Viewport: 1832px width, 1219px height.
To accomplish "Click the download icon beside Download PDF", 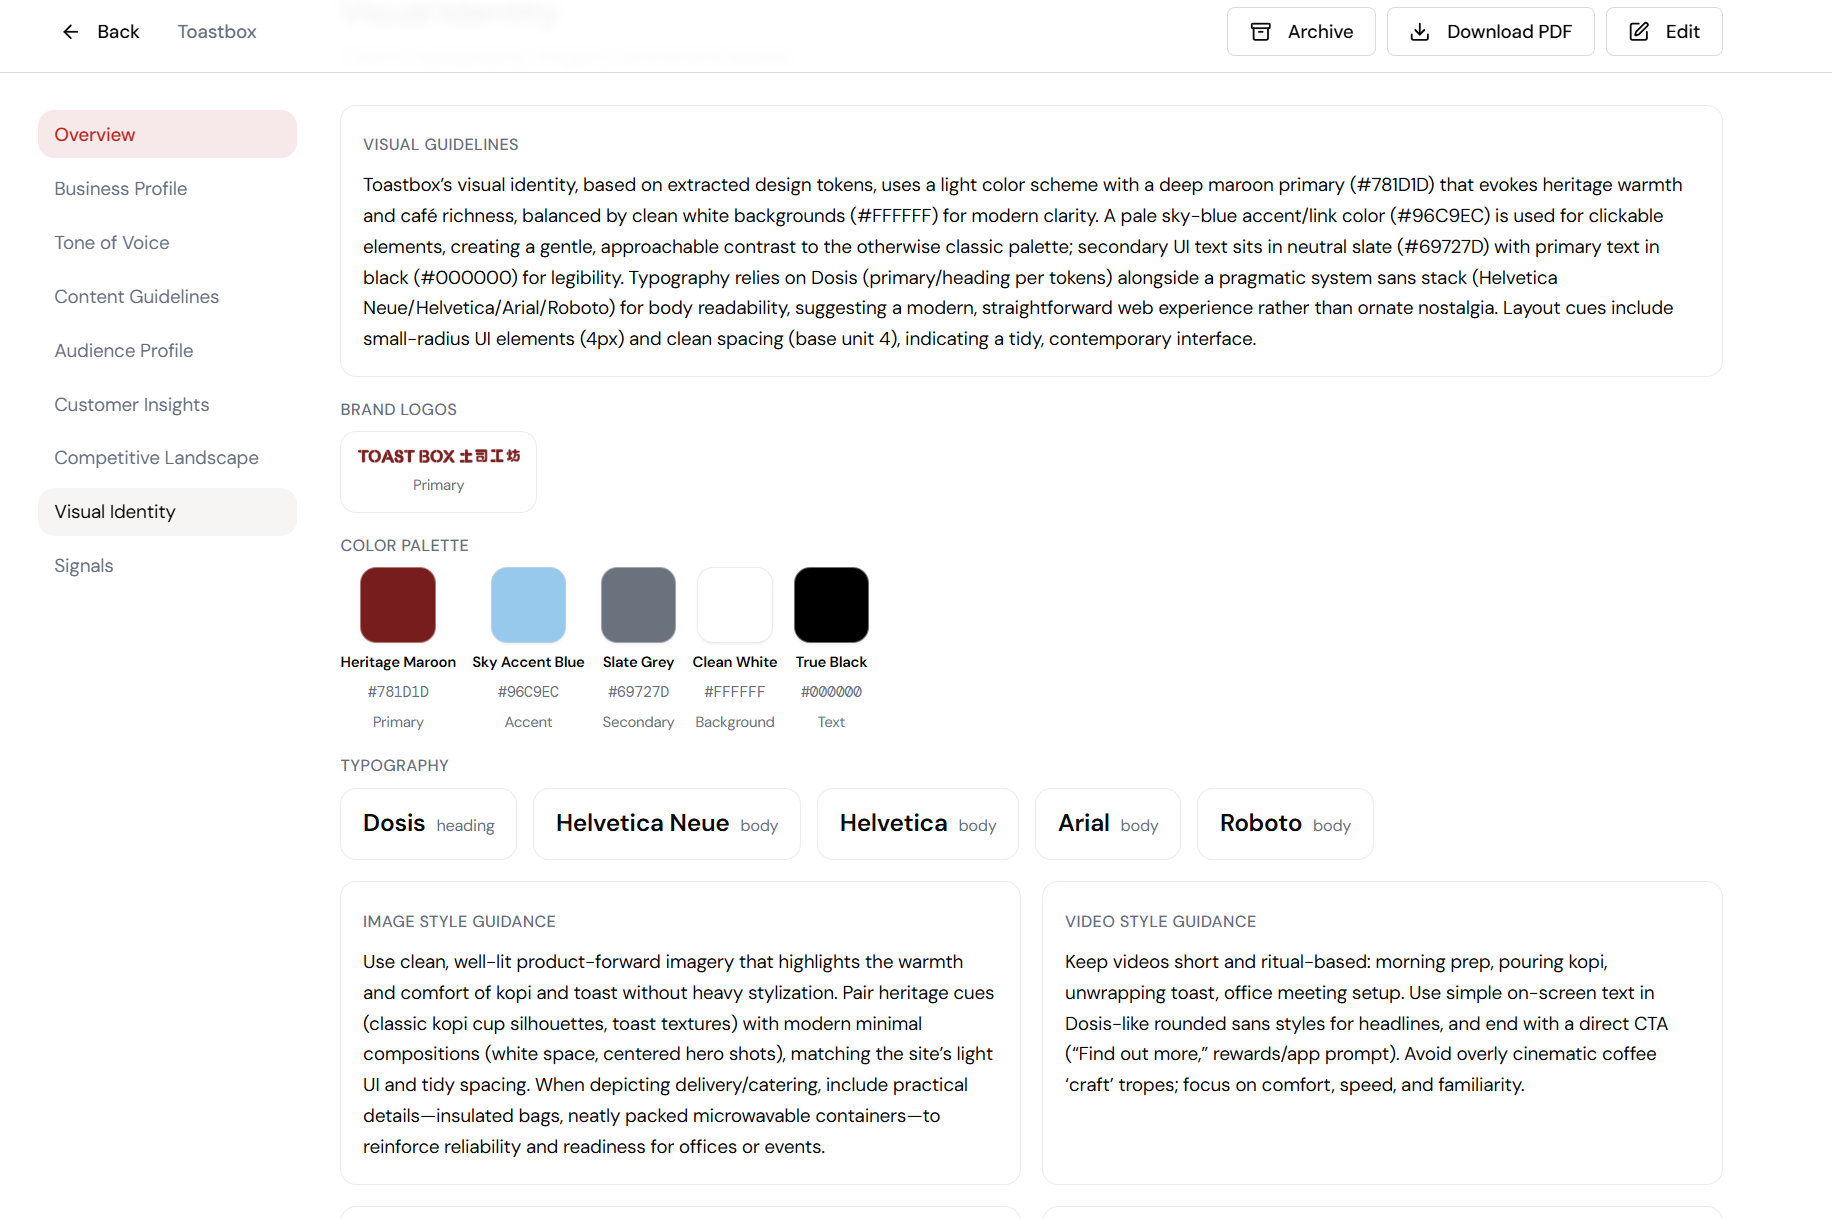I will click(x=1420, y=31).
